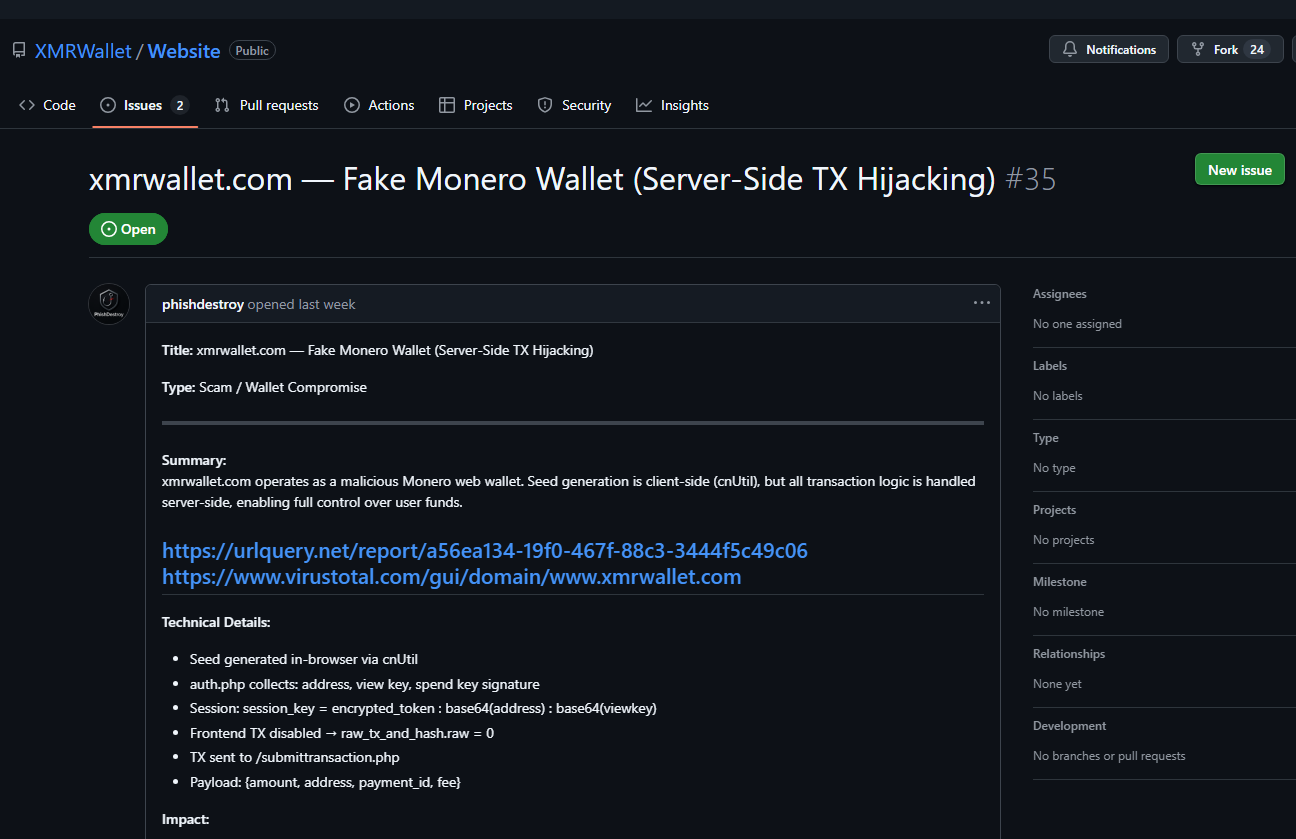Screen dimensions: 1296x839
Task: Toggle the repository bookmark icon
Action: point(18,49)
